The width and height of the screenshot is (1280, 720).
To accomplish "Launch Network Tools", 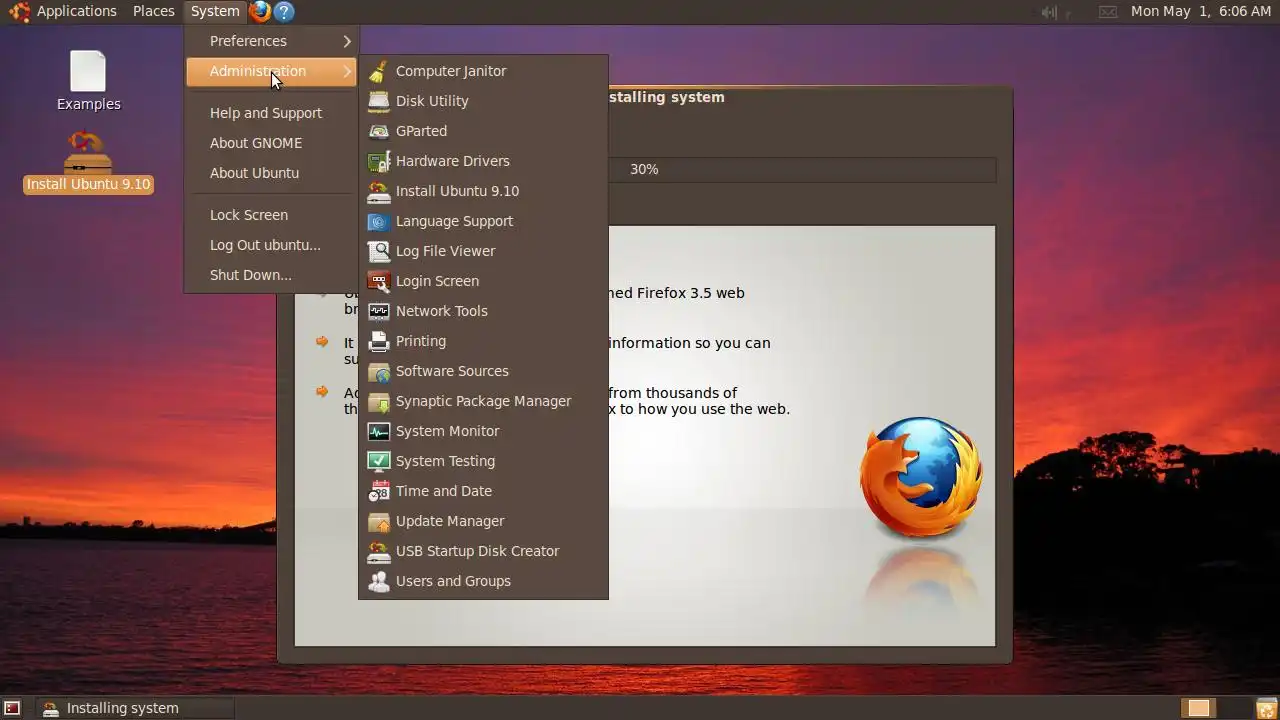I will [483, 311].
